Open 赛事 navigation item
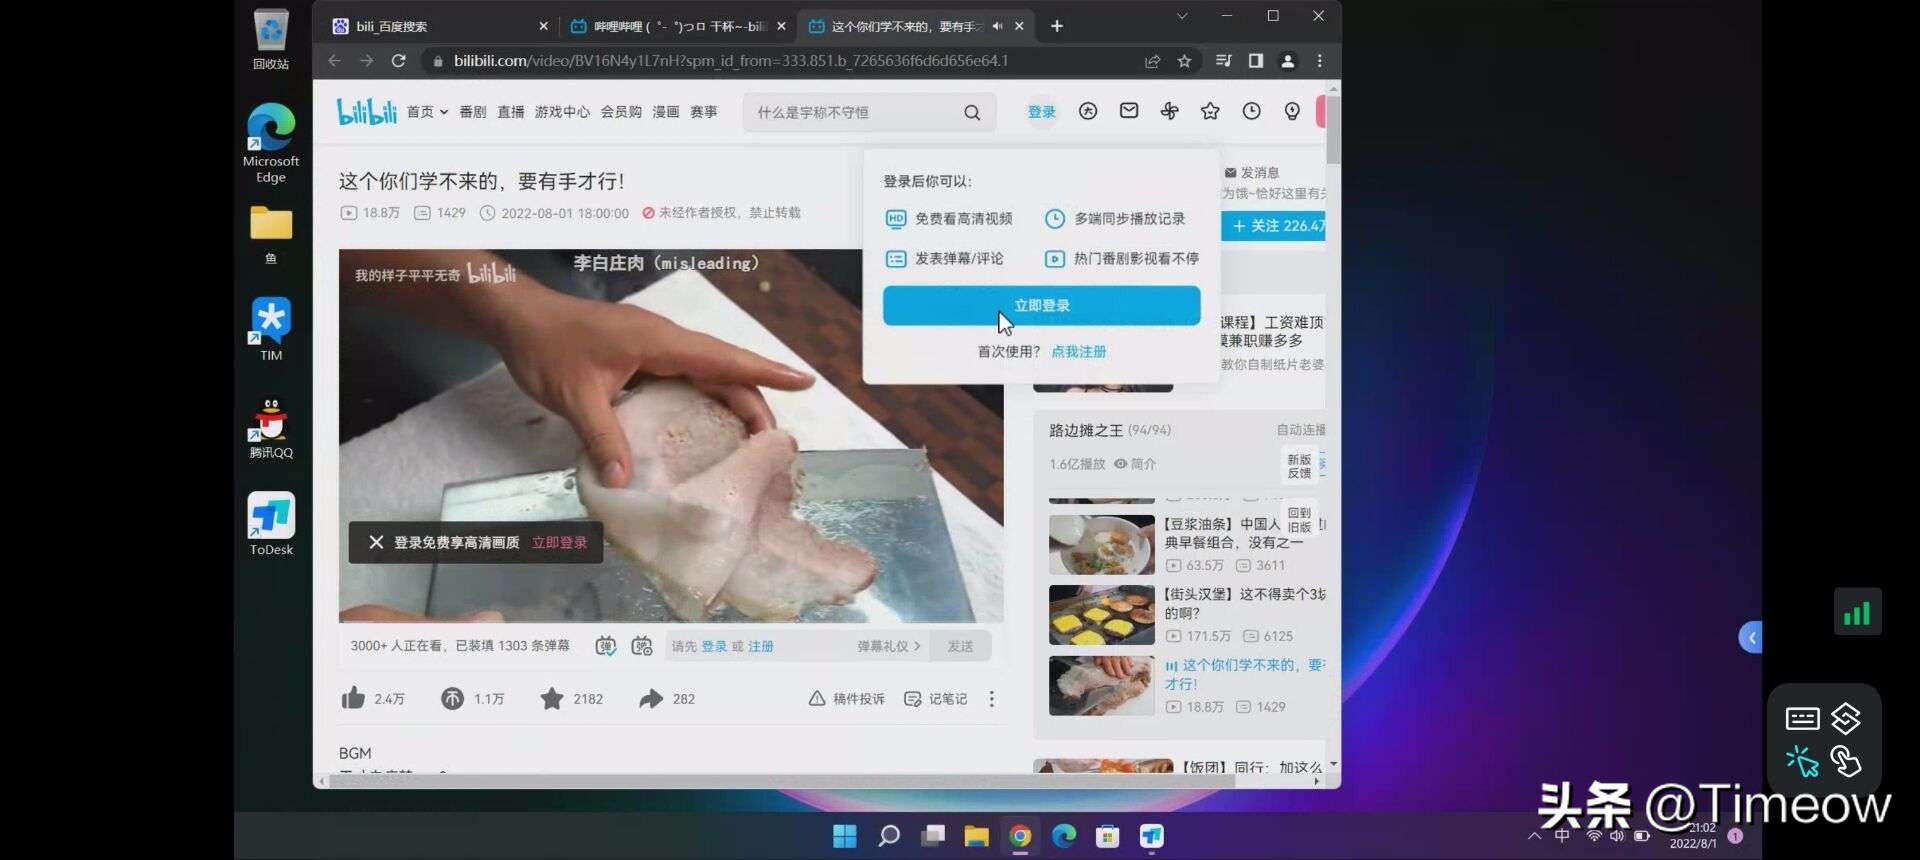The image size is (1920, 860). (x=704, y=112)
